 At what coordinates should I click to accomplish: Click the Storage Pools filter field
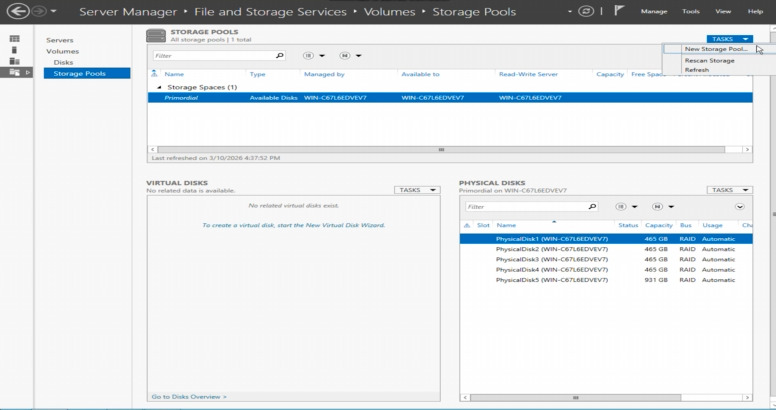pos(213,55)
